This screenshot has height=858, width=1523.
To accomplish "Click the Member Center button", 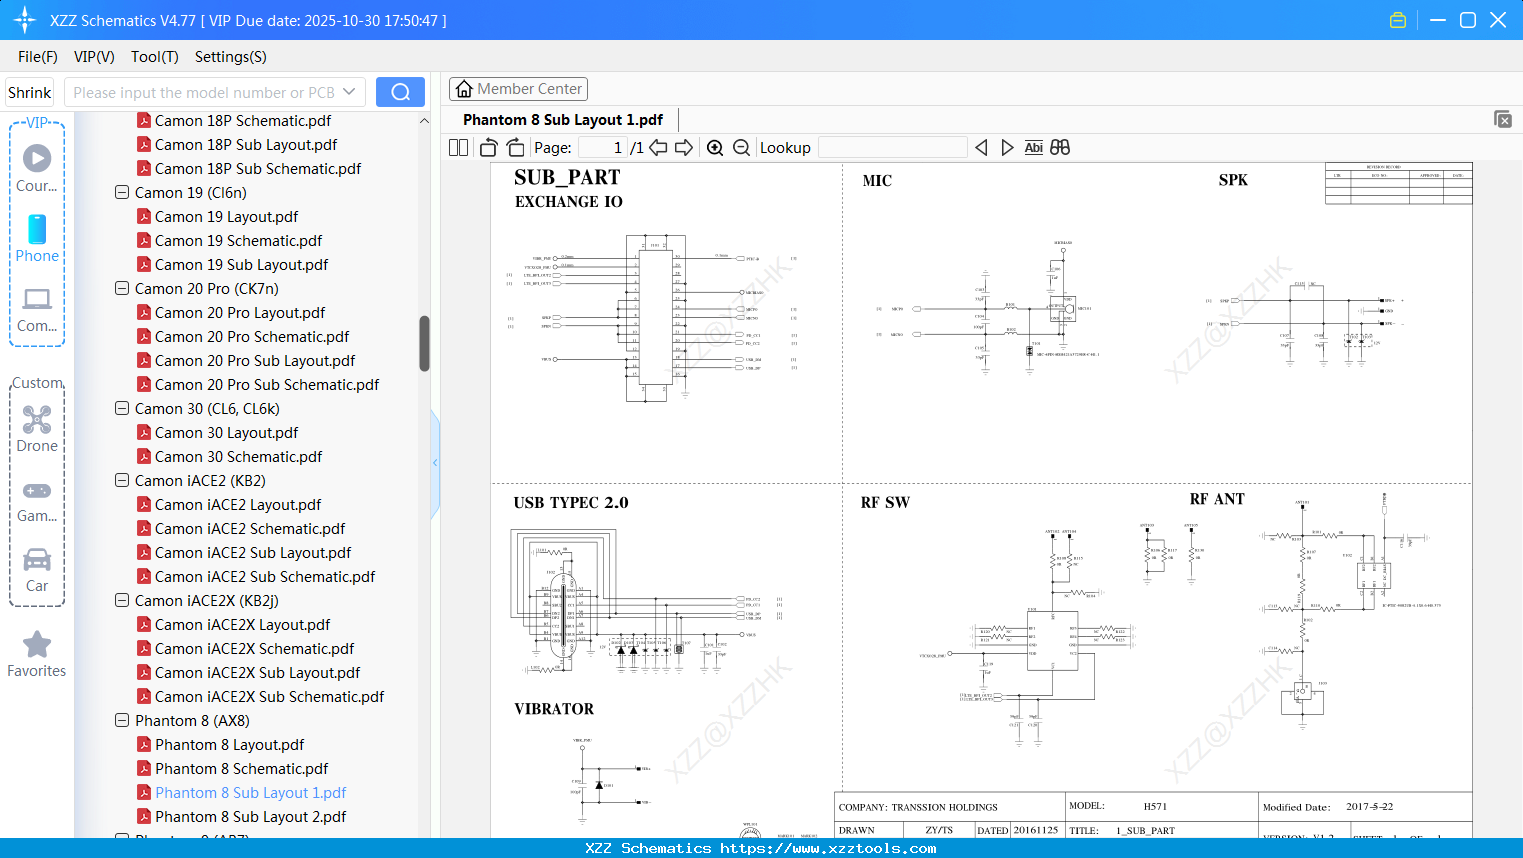I will [518, 88].
